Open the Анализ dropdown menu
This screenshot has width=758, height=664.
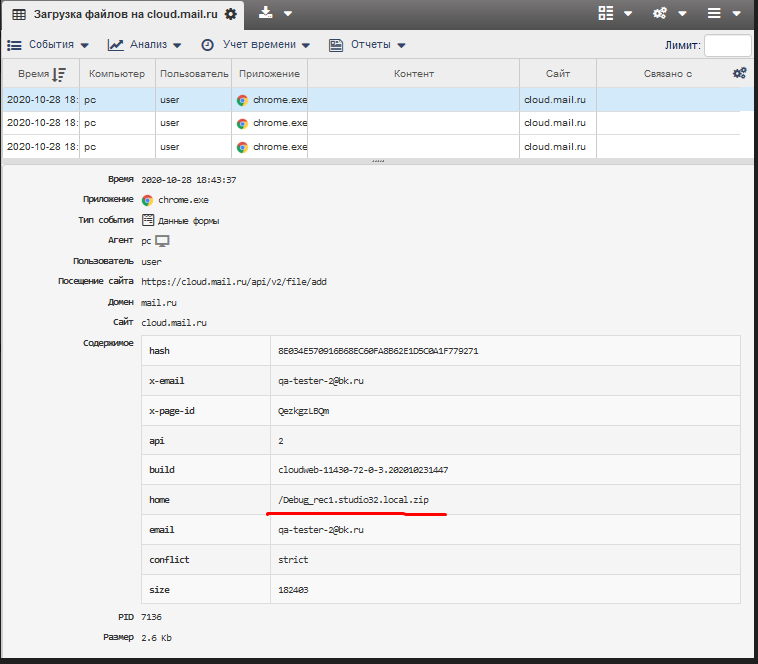[145, 45]
